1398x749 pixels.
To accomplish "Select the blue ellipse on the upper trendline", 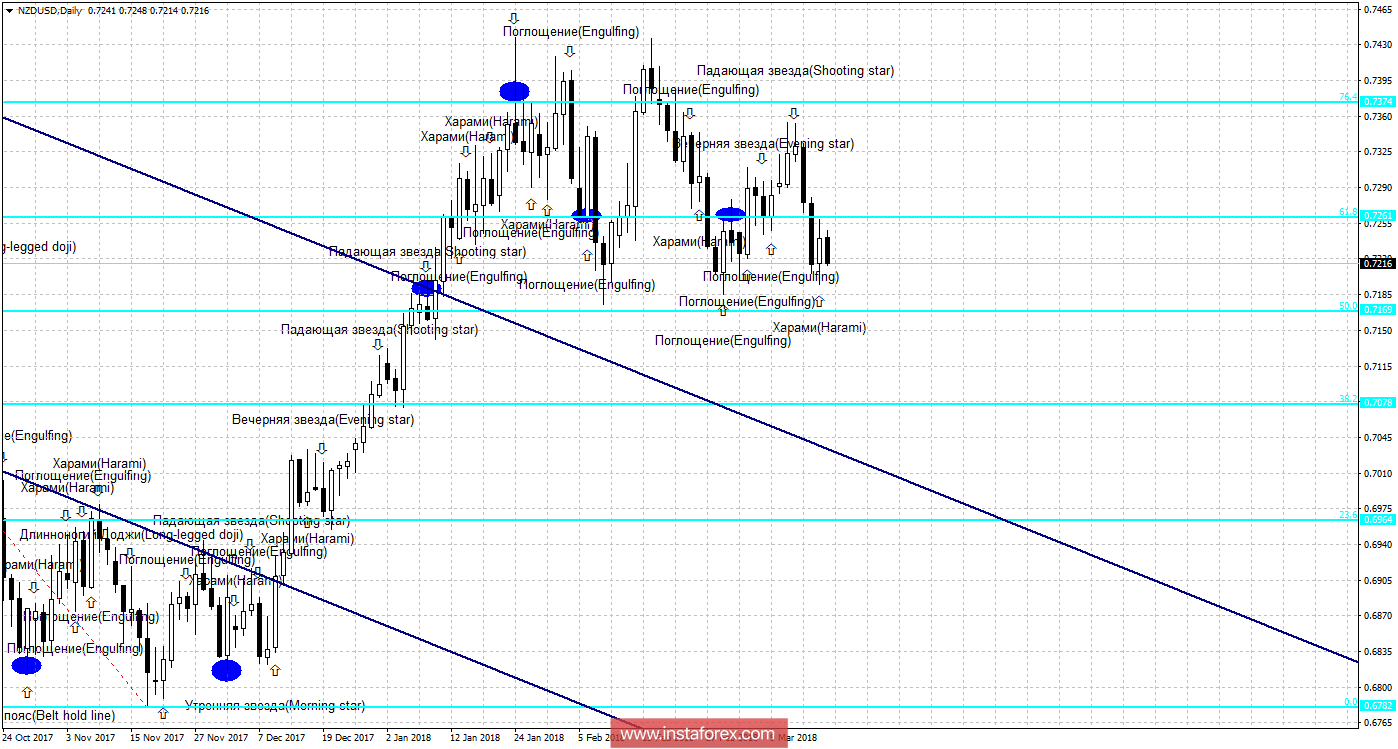I will point(427,288).
